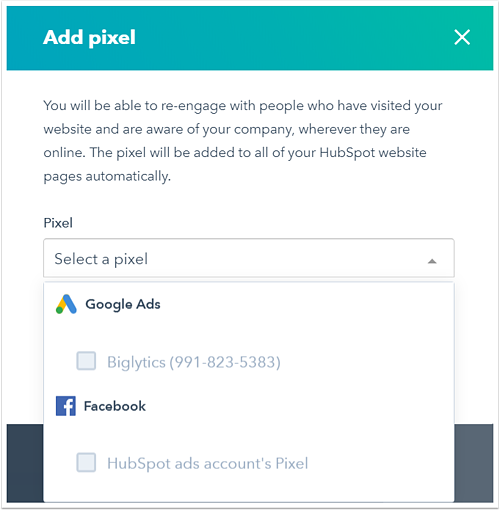Check the HubSpot ads account's Pixel checkbox
Image resolution: width=500 pixels, height=510 pixels.
point(86,462)
